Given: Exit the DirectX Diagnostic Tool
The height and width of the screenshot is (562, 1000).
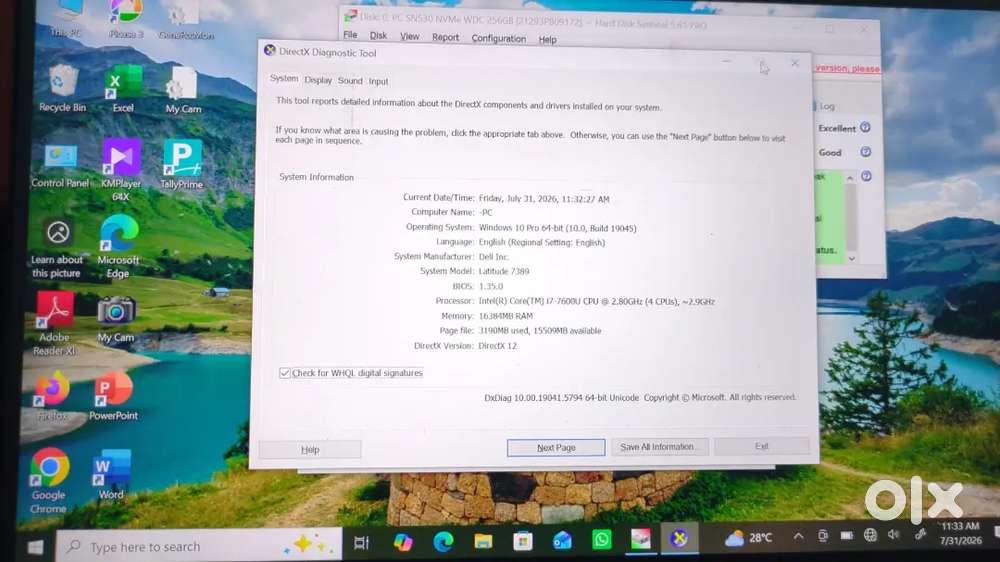Looking at the screenshot, I should (761, 446).
